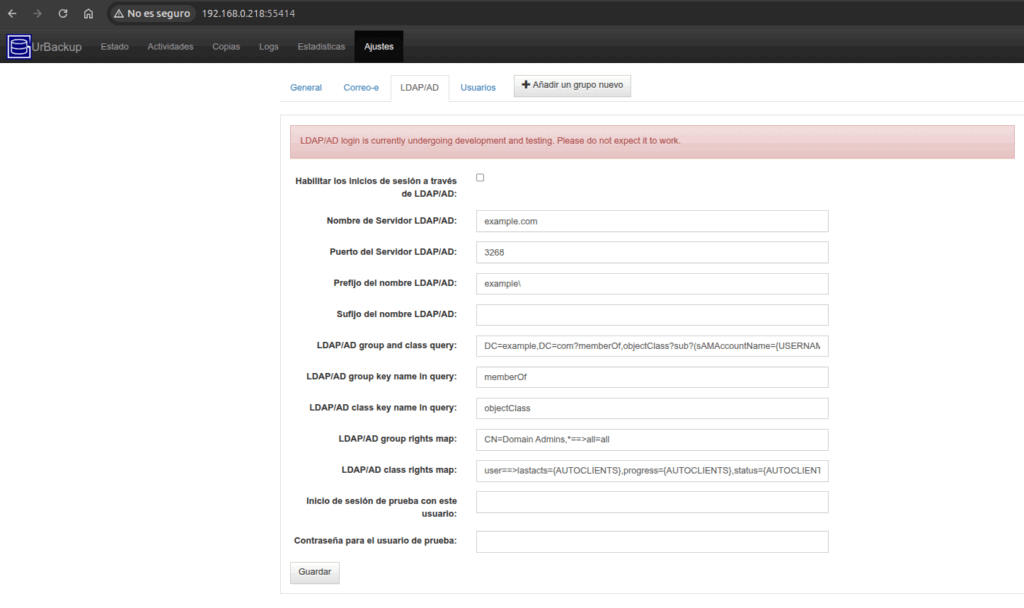1024x608 pixels.
Task: Click the plus icon on Añadir un grupo nuevo
Action: (x=527, y=85)
